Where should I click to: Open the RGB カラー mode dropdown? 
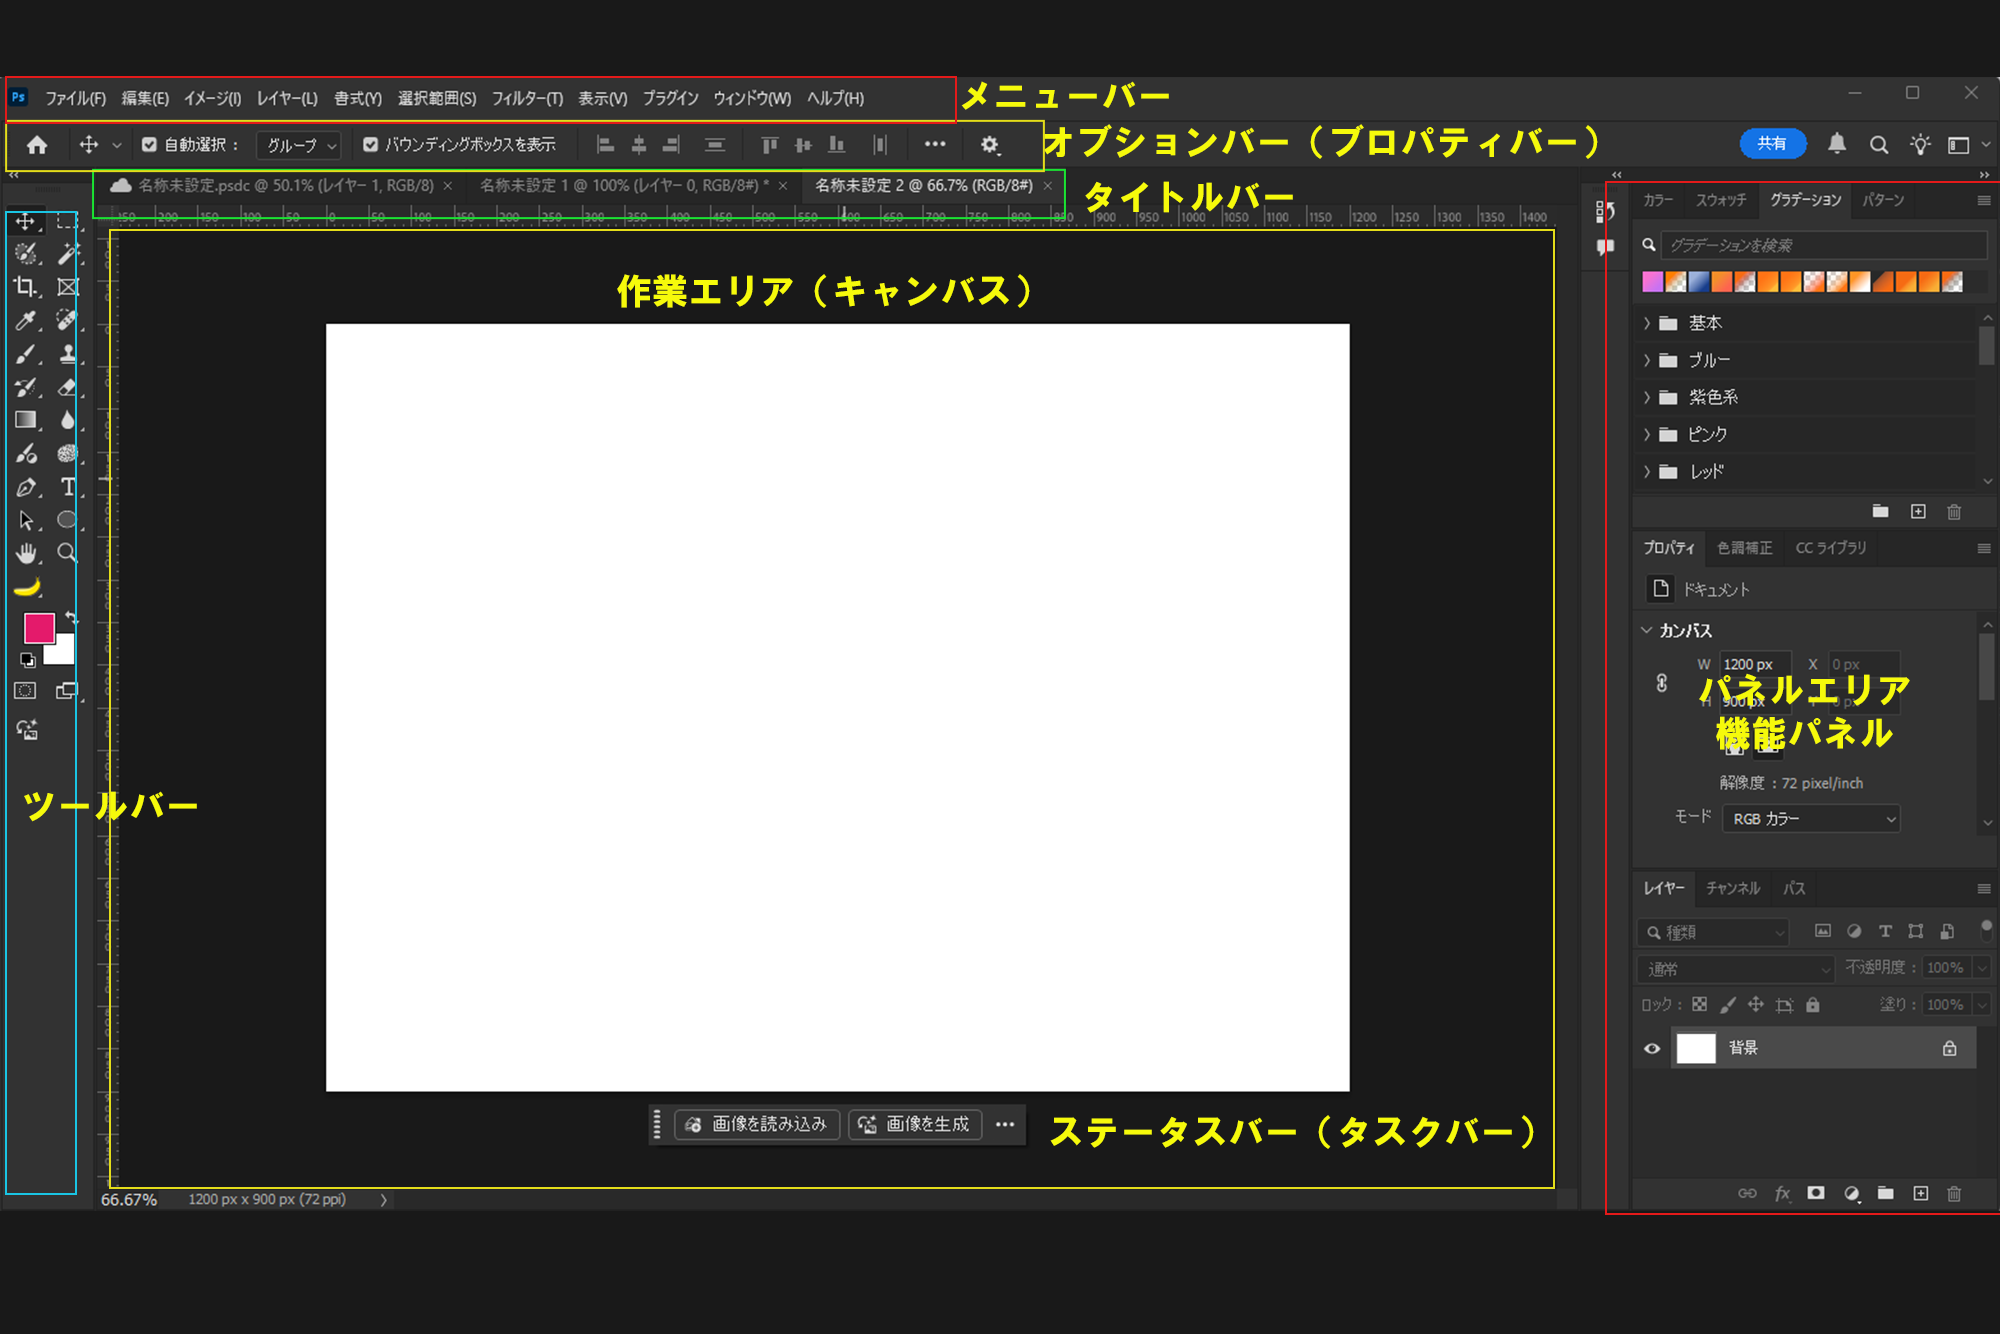point(1810,819)
